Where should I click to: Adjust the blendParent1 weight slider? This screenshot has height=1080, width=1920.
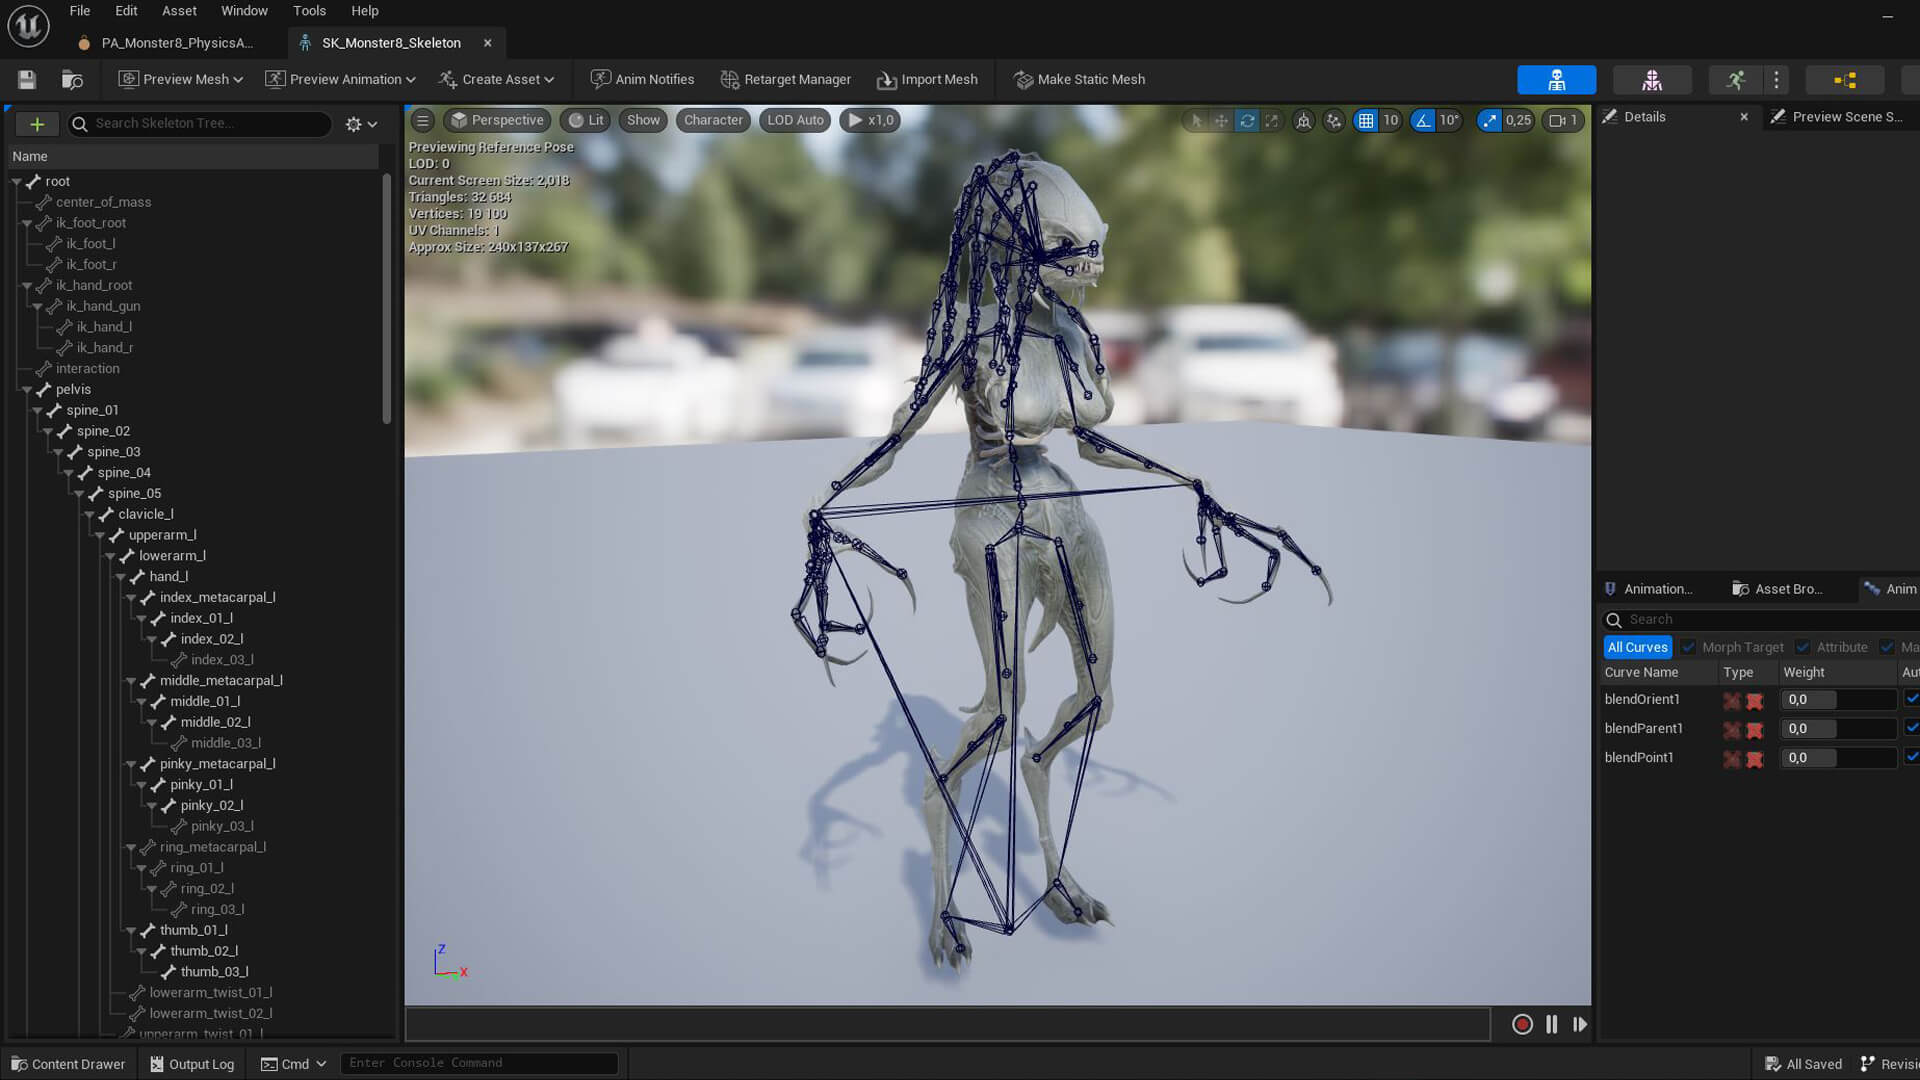coord(1838,728)
